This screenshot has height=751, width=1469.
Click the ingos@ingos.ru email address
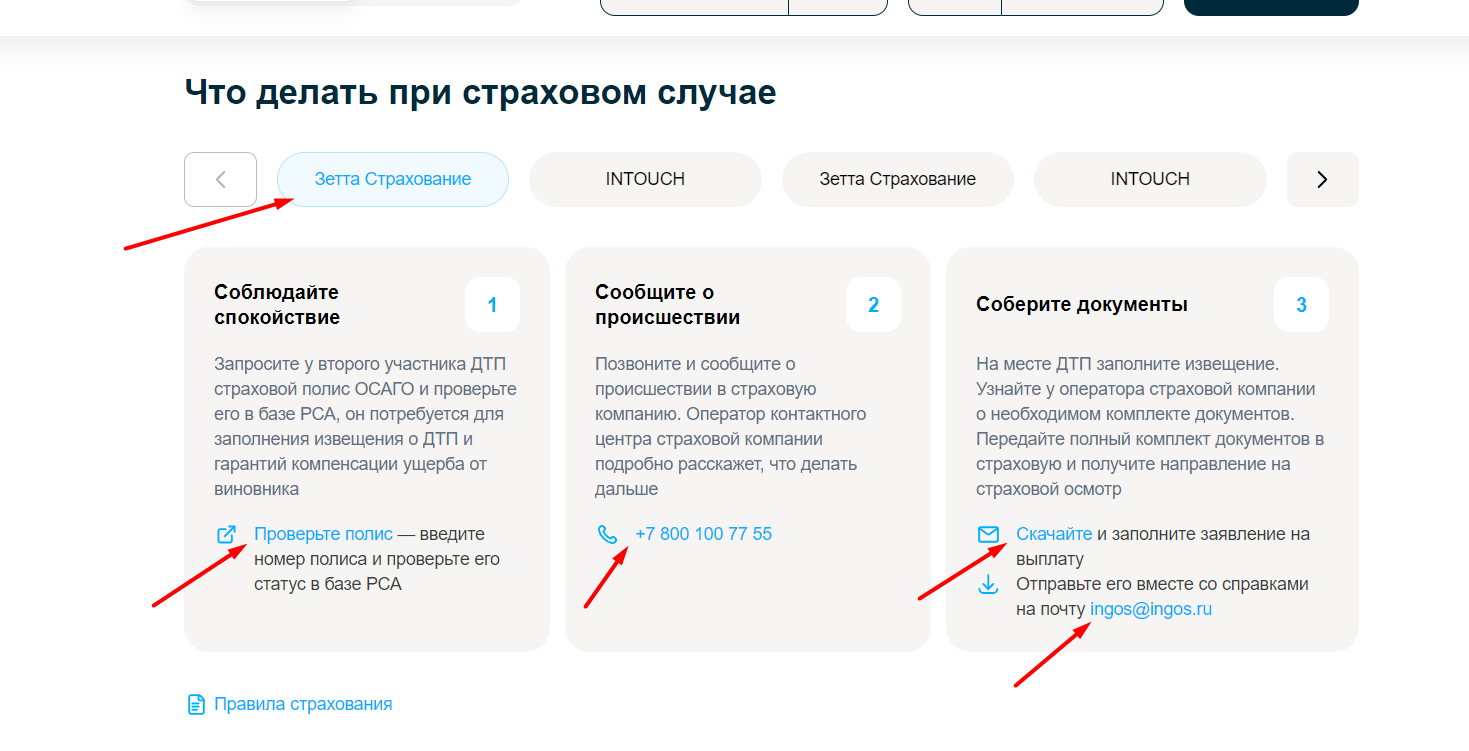[x=1151, y=609]
